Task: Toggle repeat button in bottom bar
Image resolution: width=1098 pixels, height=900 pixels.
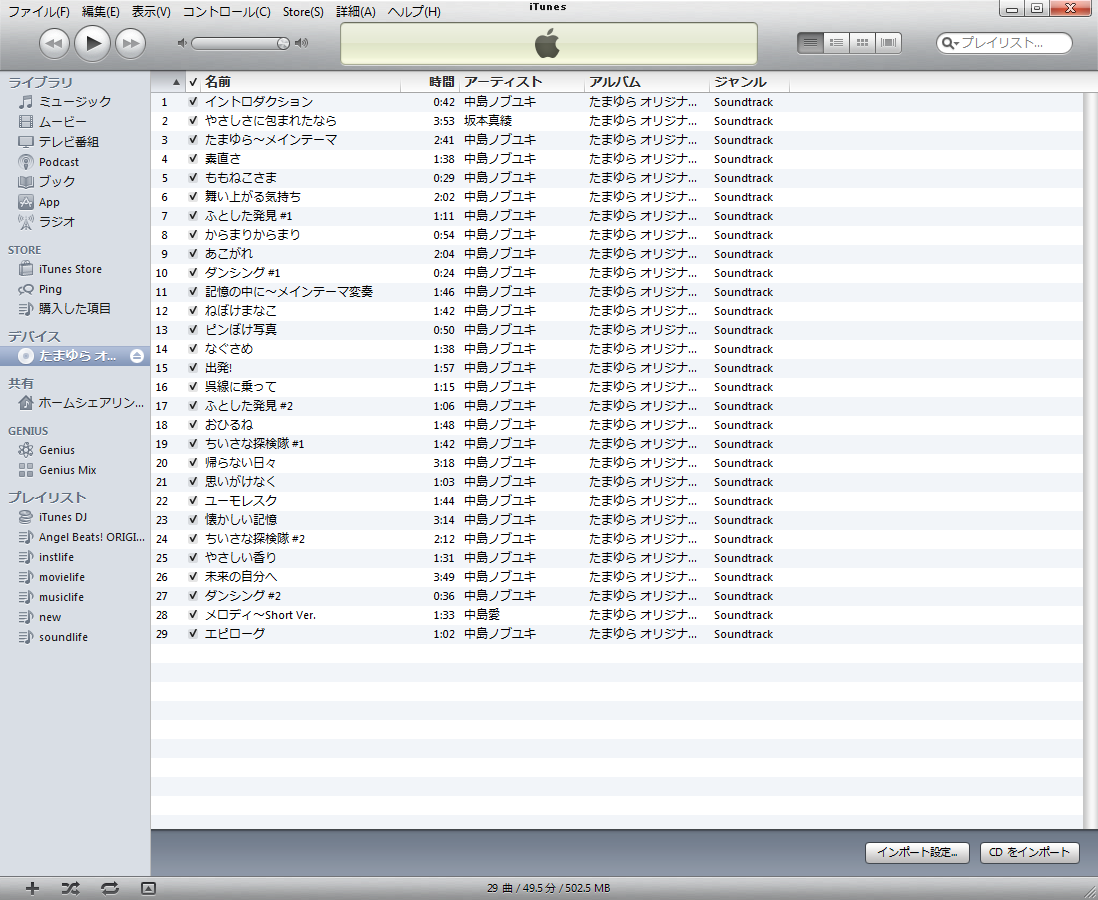Action: (x=109, y=888)
